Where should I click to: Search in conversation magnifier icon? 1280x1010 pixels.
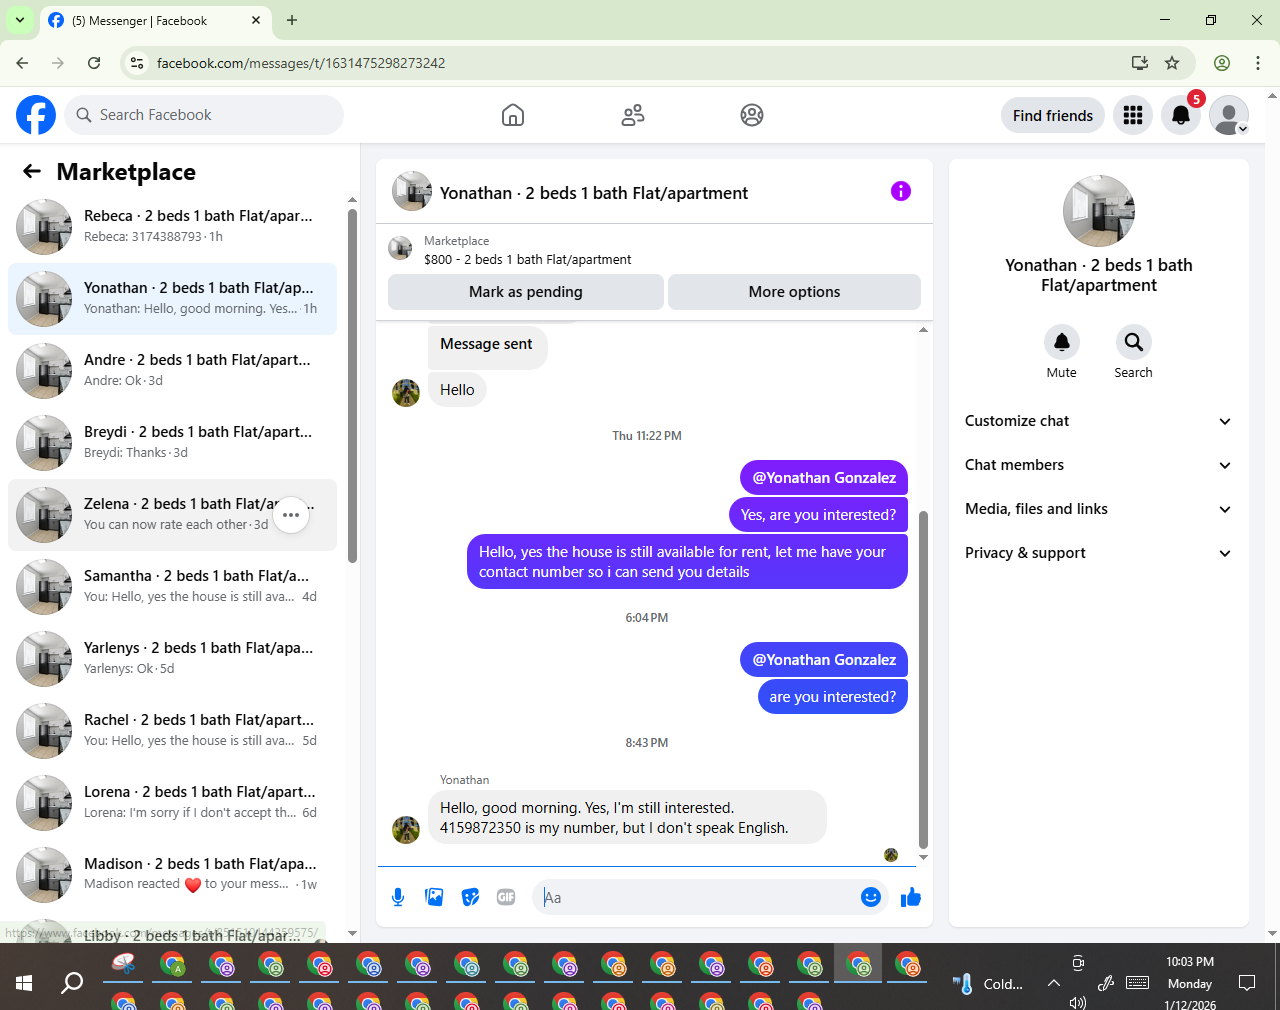[1134, 342]
